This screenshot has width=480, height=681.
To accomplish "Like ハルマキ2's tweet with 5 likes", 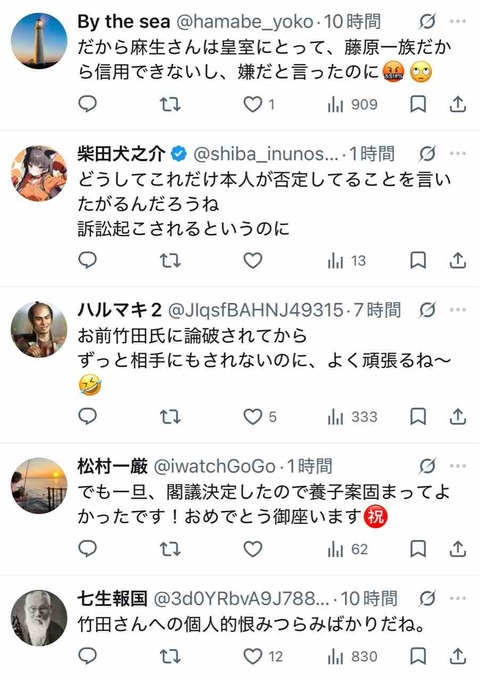I will point(259,417).
